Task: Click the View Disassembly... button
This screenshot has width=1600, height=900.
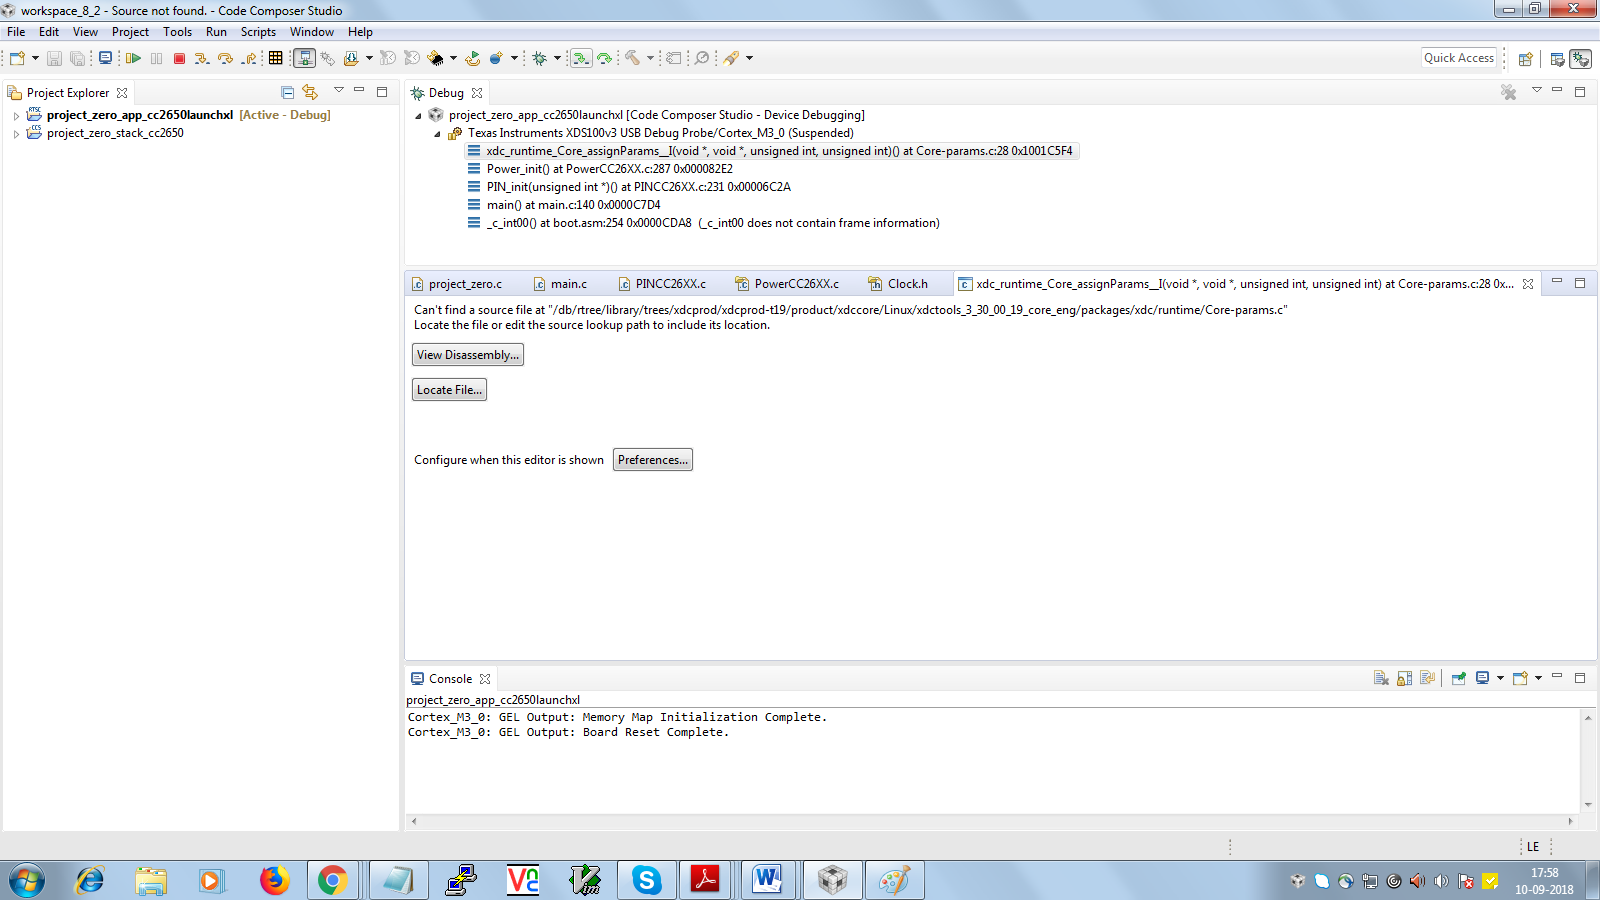Action: [x=468, y=355]
